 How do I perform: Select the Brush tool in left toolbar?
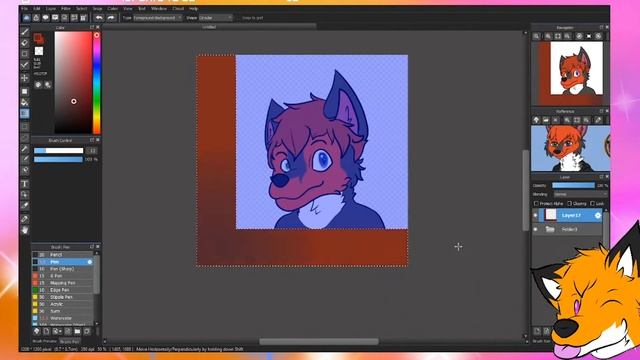tap(25, 31)
